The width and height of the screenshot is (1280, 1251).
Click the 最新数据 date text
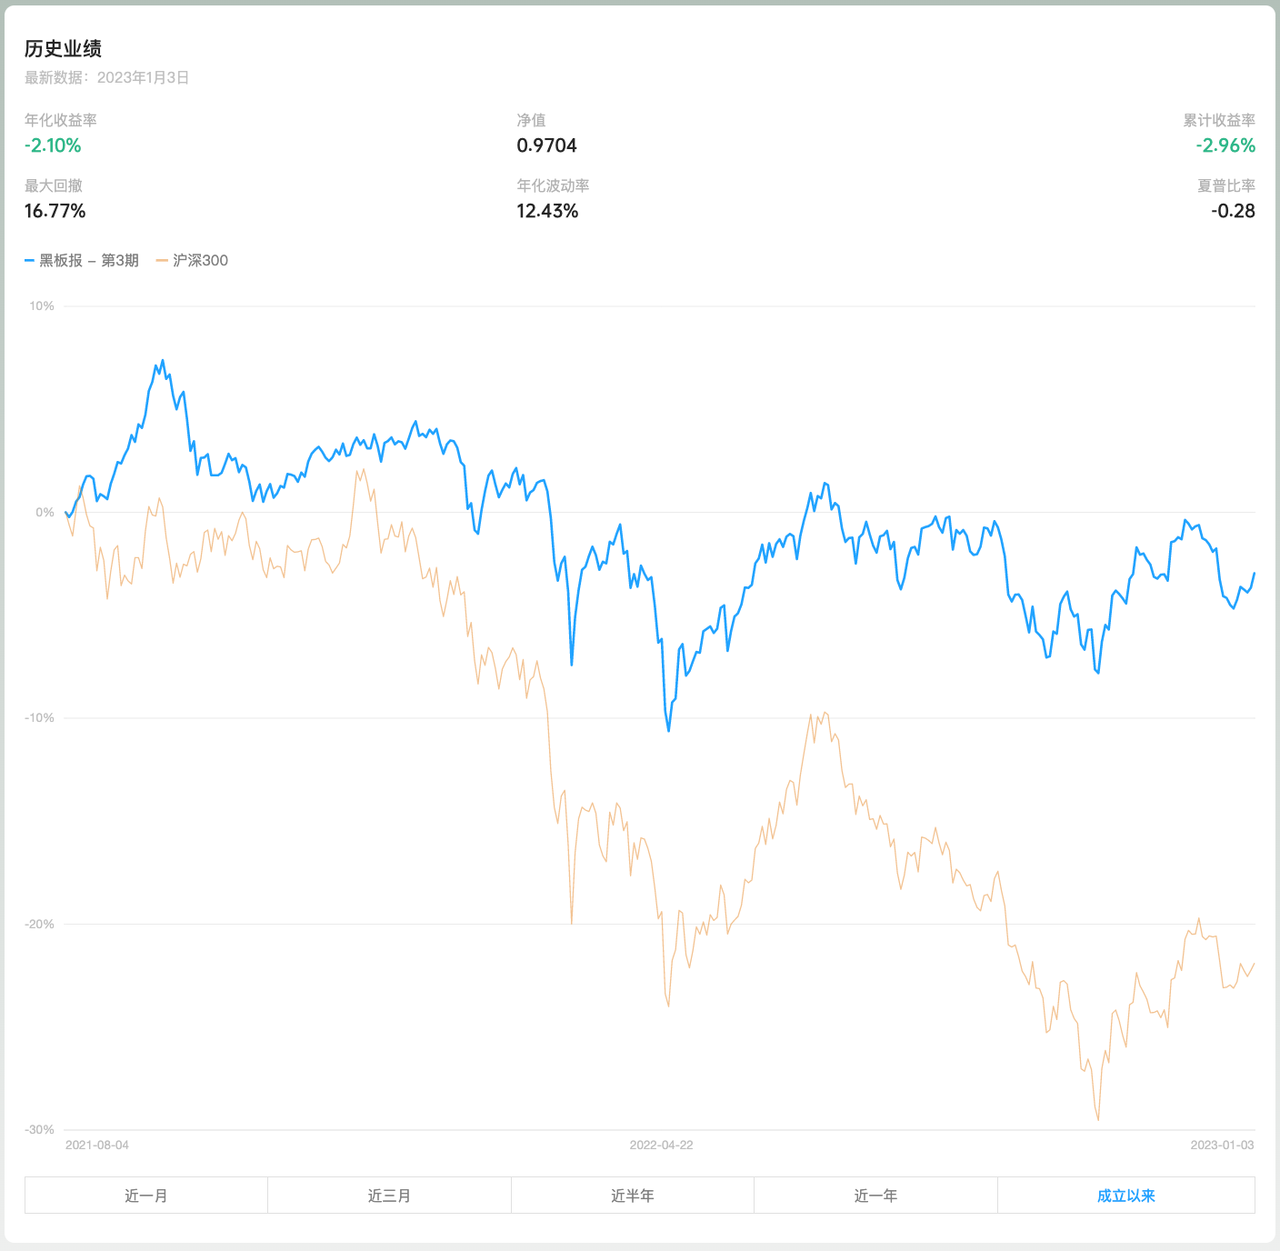tap(107, 77)
